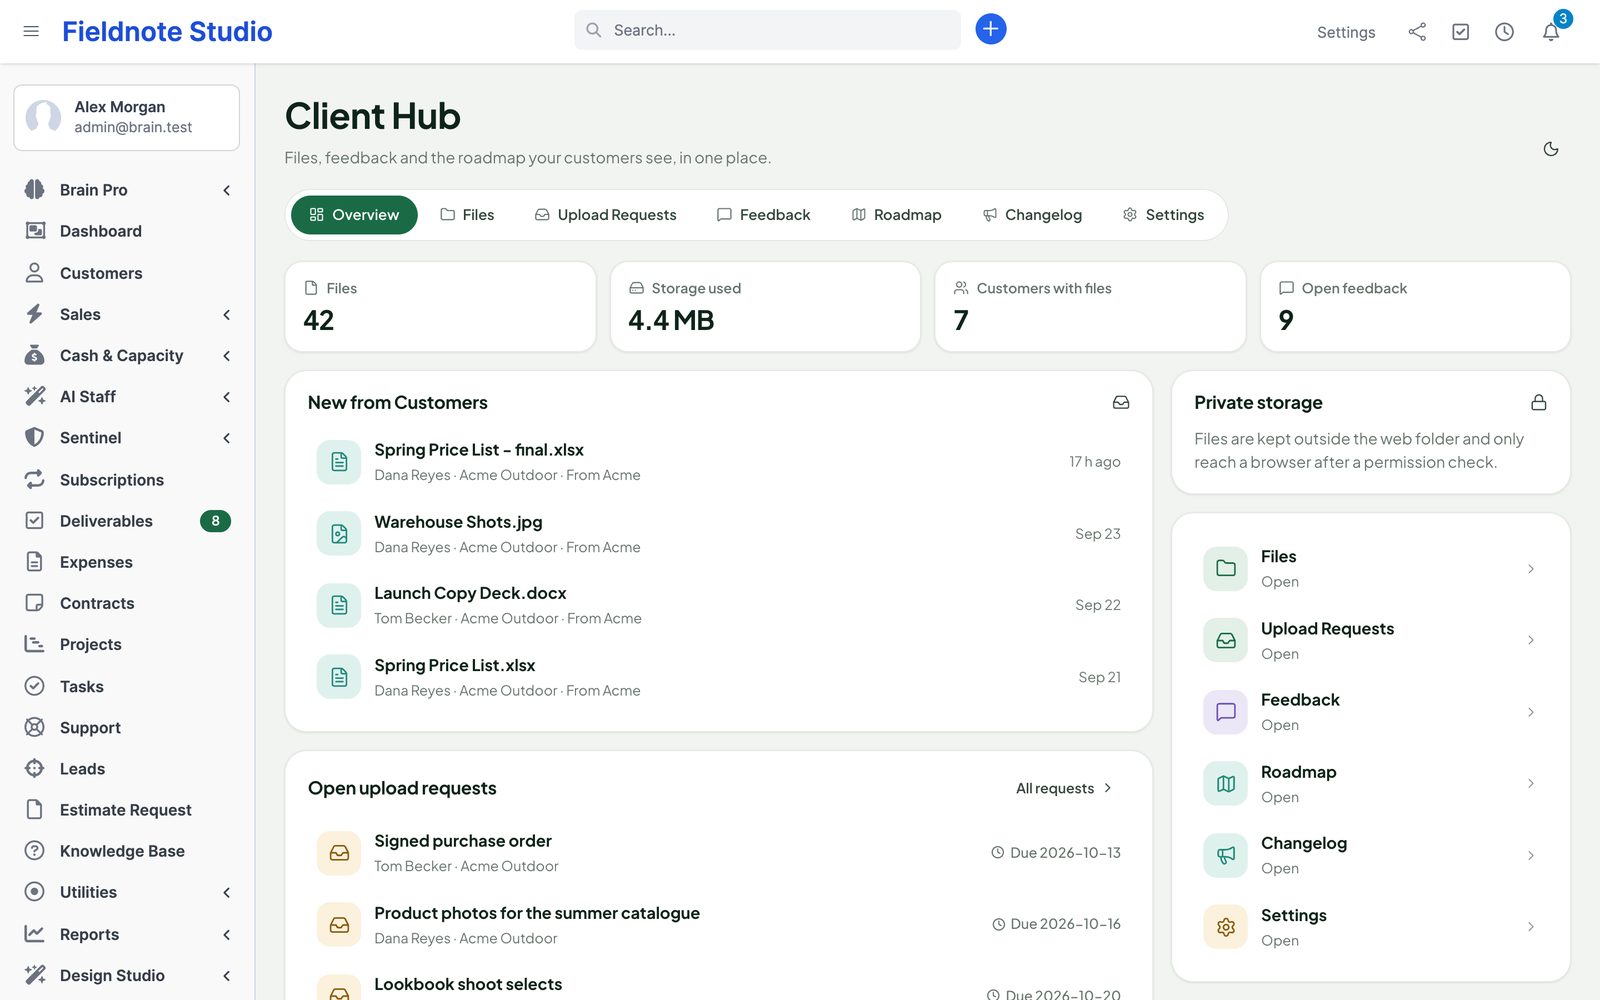Click the hamburger menu icon

31,31
